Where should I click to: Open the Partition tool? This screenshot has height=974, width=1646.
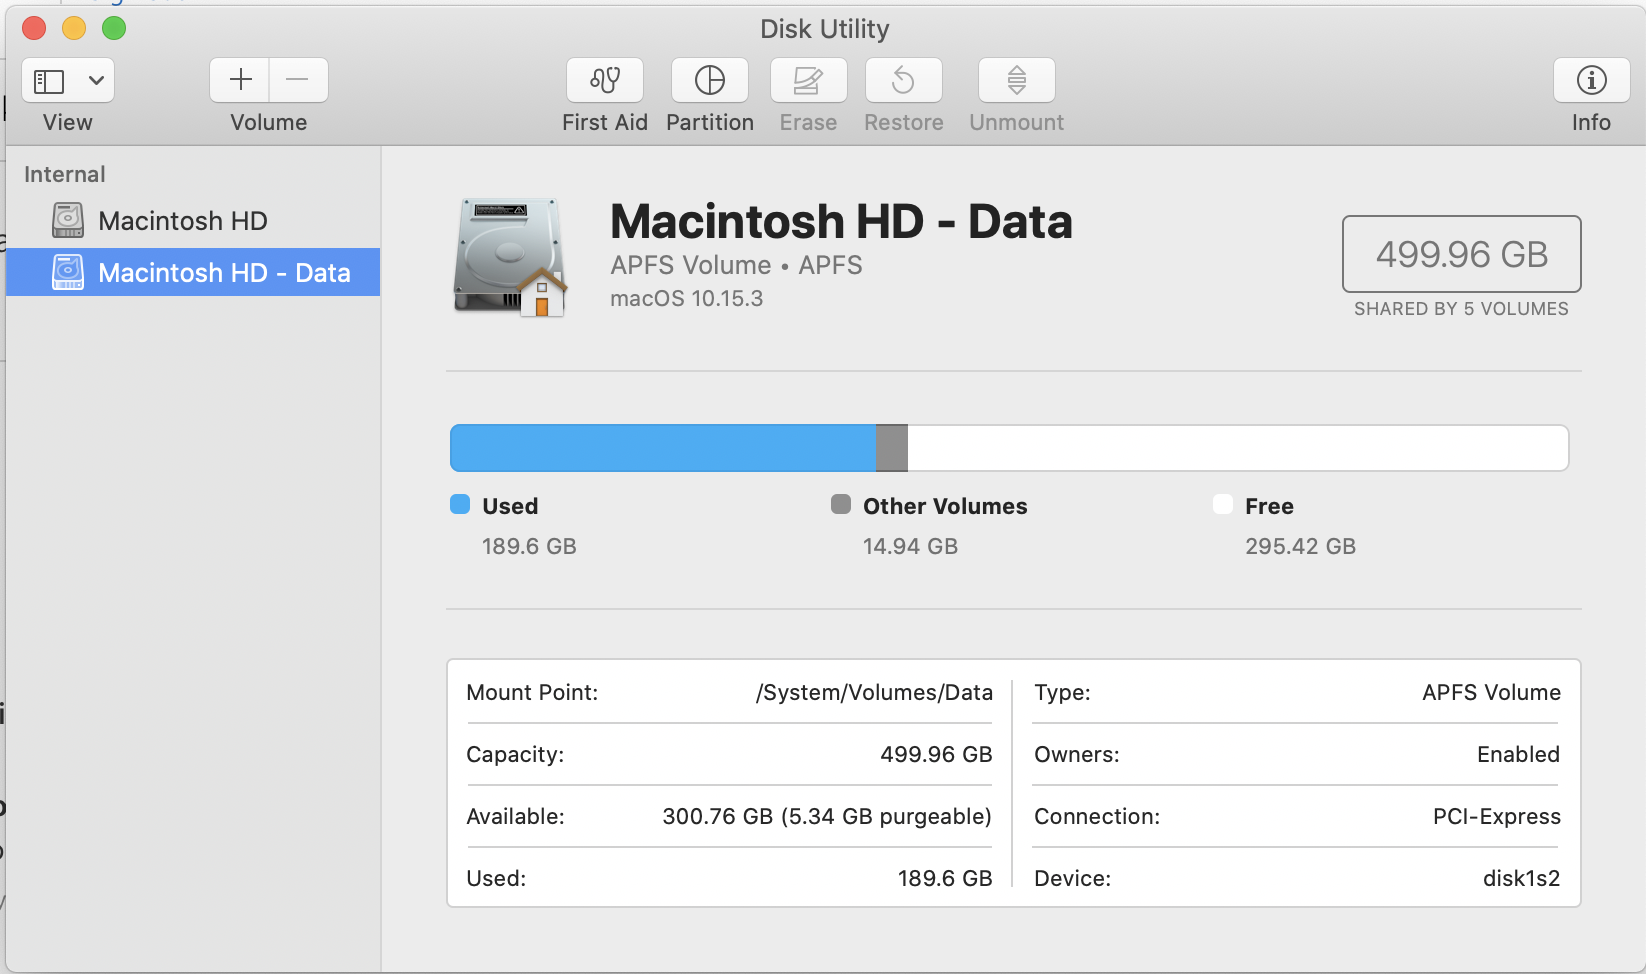pos(710,80)
